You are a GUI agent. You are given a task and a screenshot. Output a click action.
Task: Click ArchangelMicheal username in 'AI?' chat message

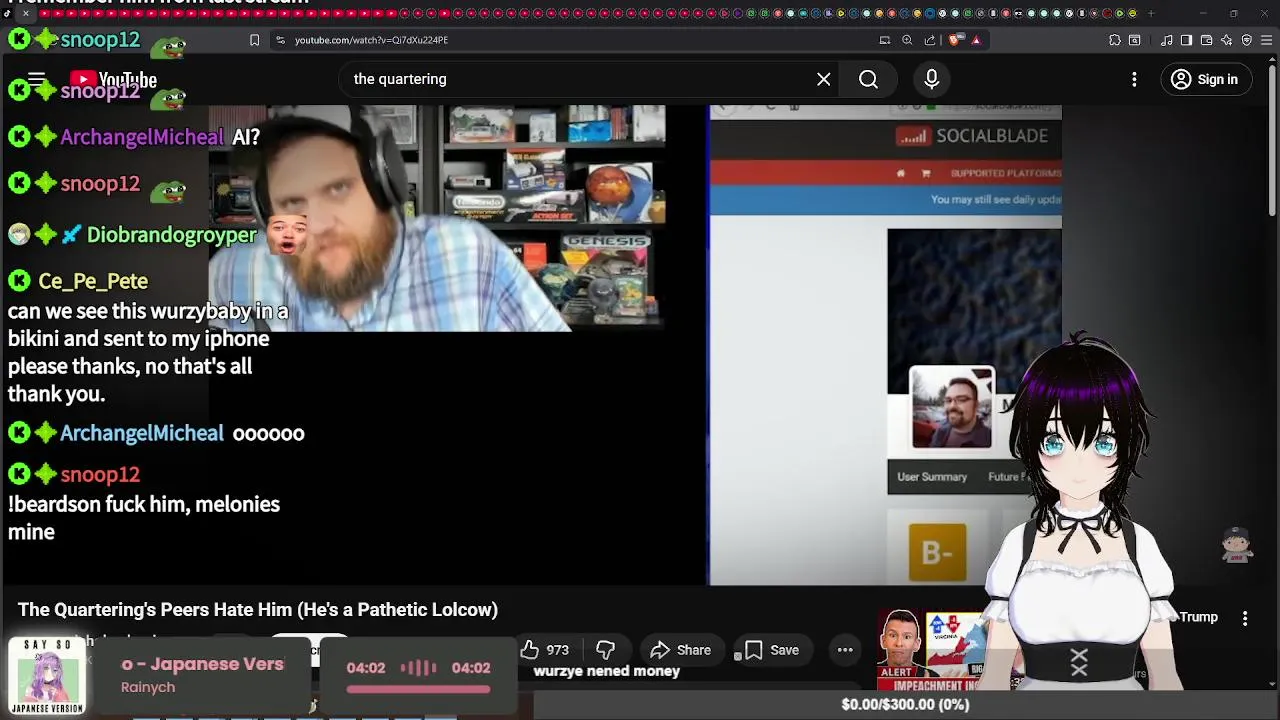tap(142, 137)
